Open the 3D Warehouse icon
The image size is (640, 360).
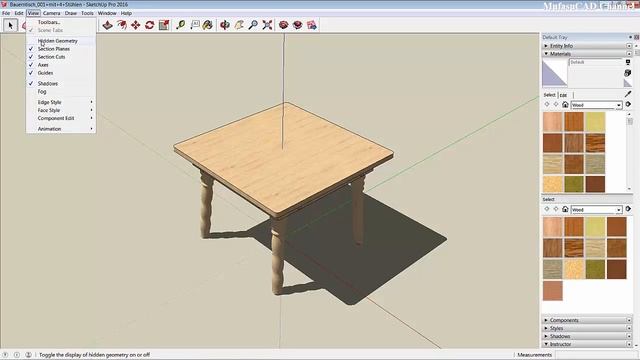click(283, 25)
